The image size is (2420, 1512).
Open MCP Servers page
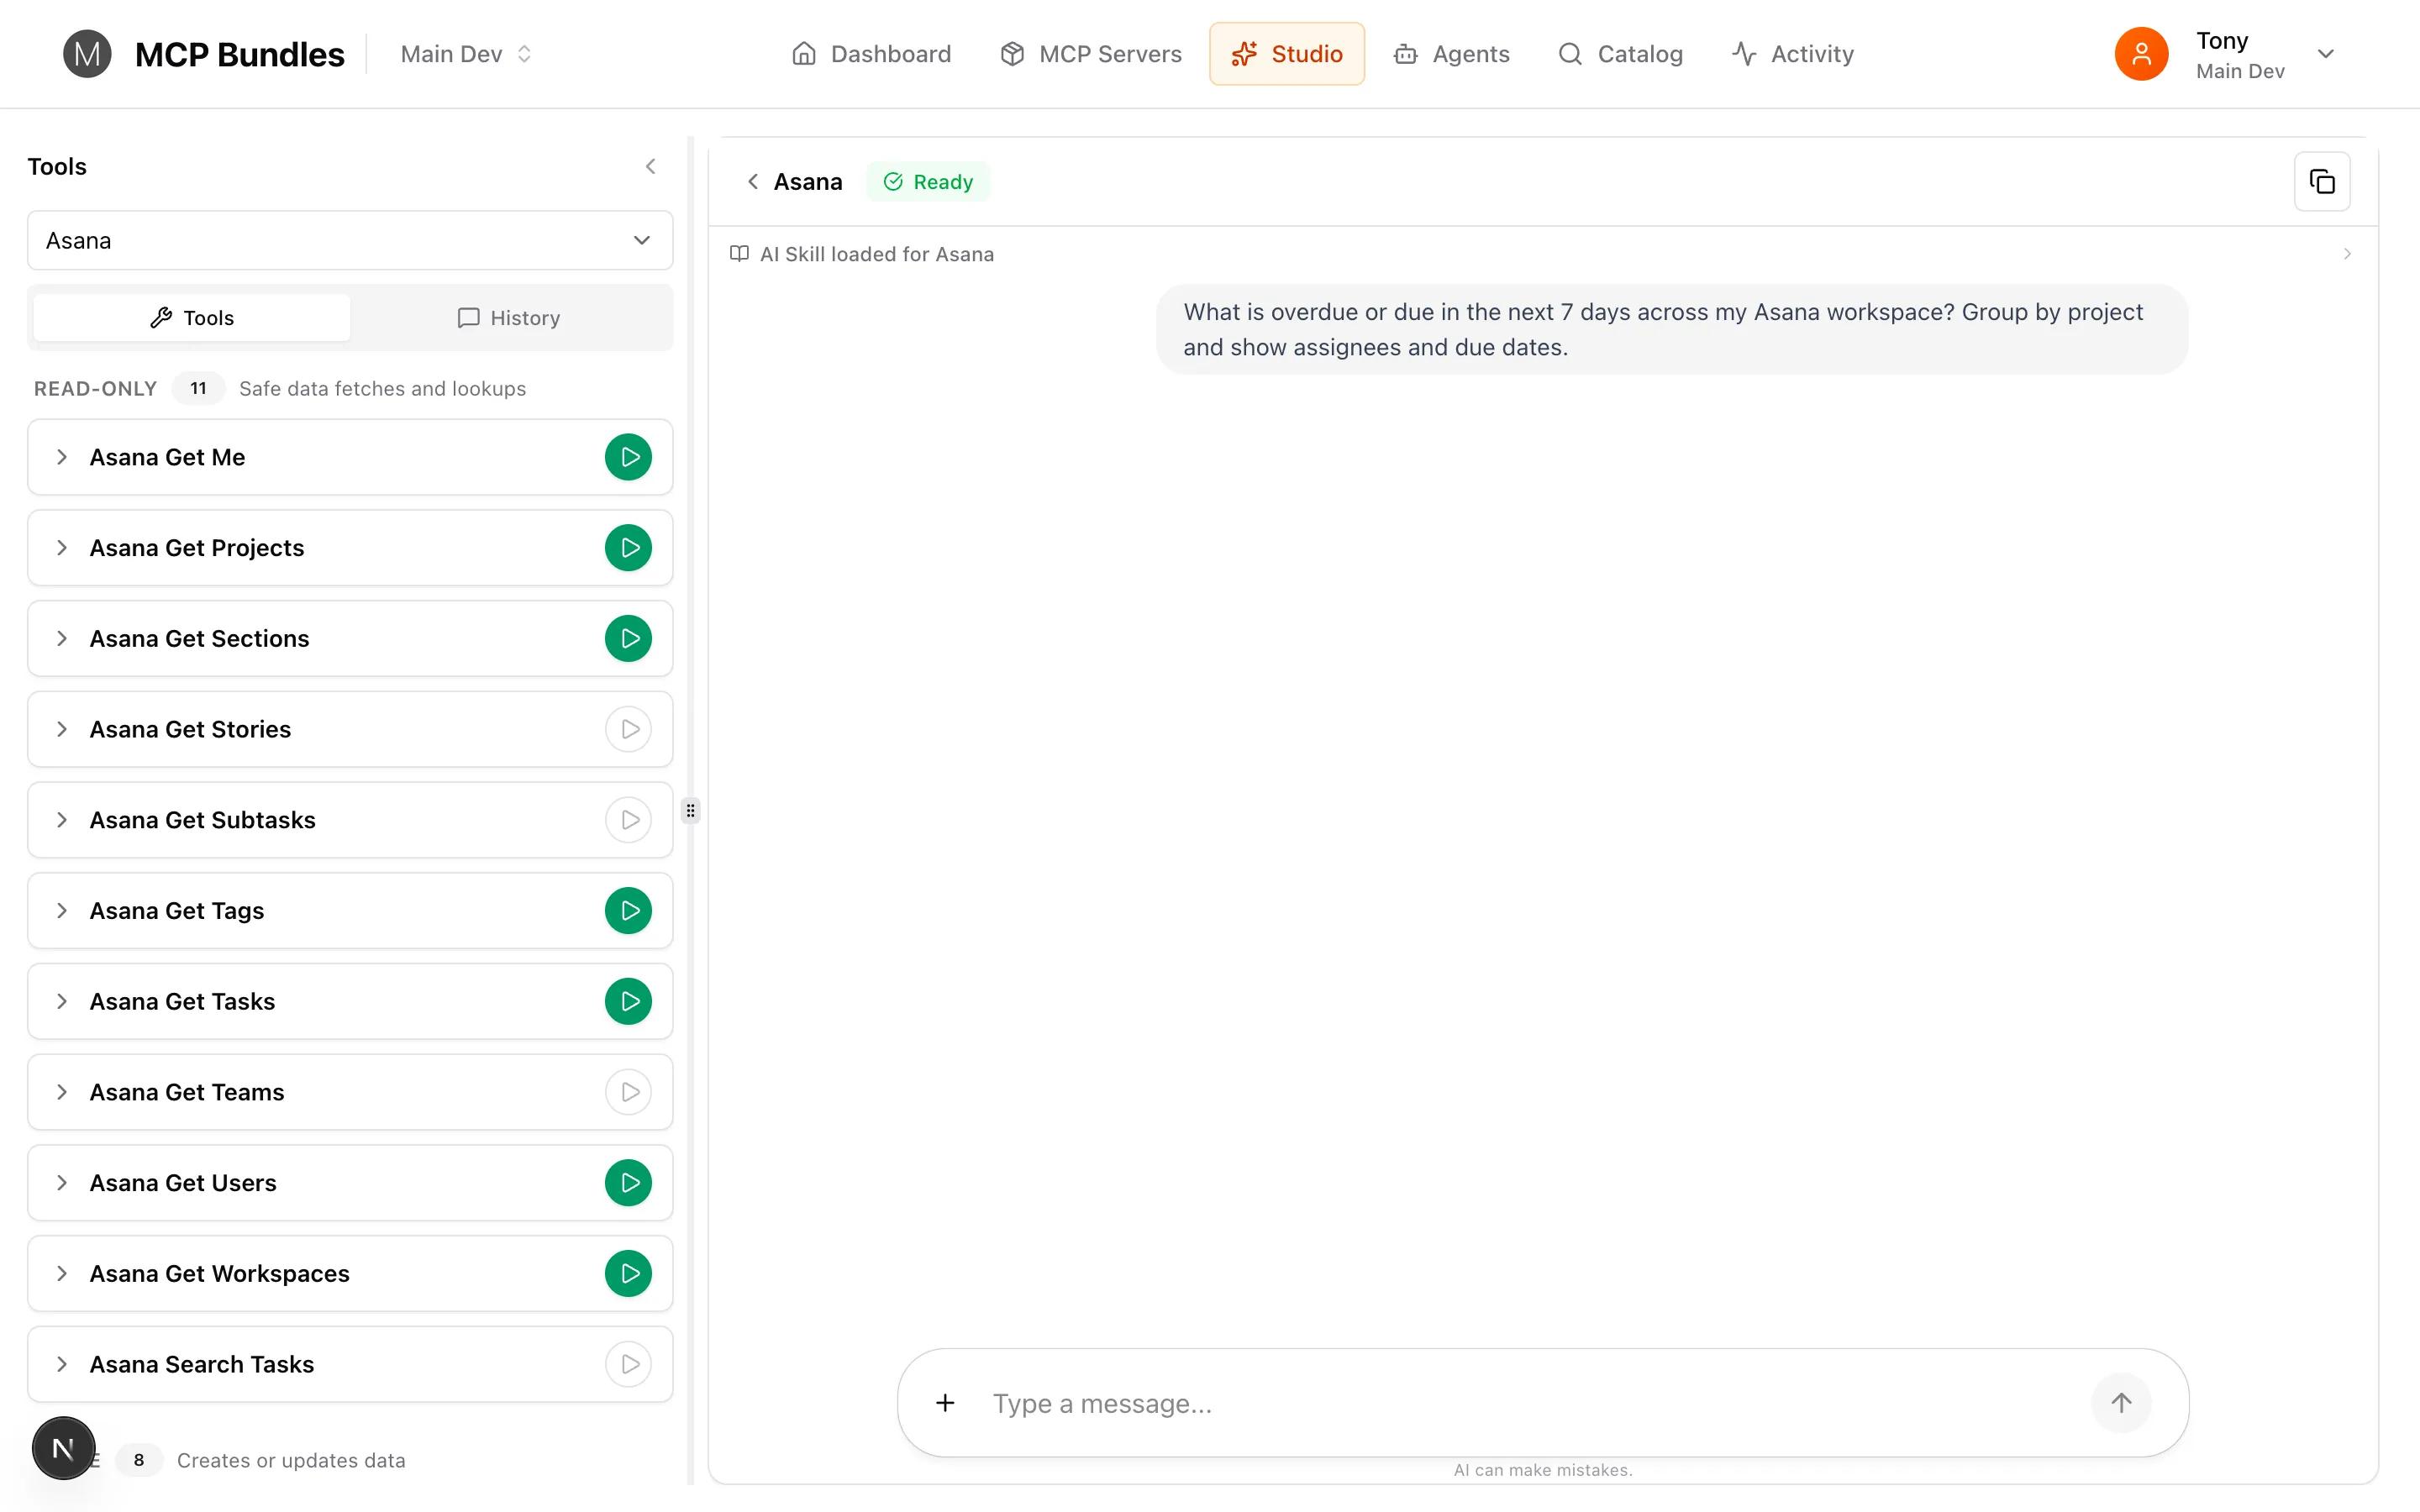coord(1091,54)
